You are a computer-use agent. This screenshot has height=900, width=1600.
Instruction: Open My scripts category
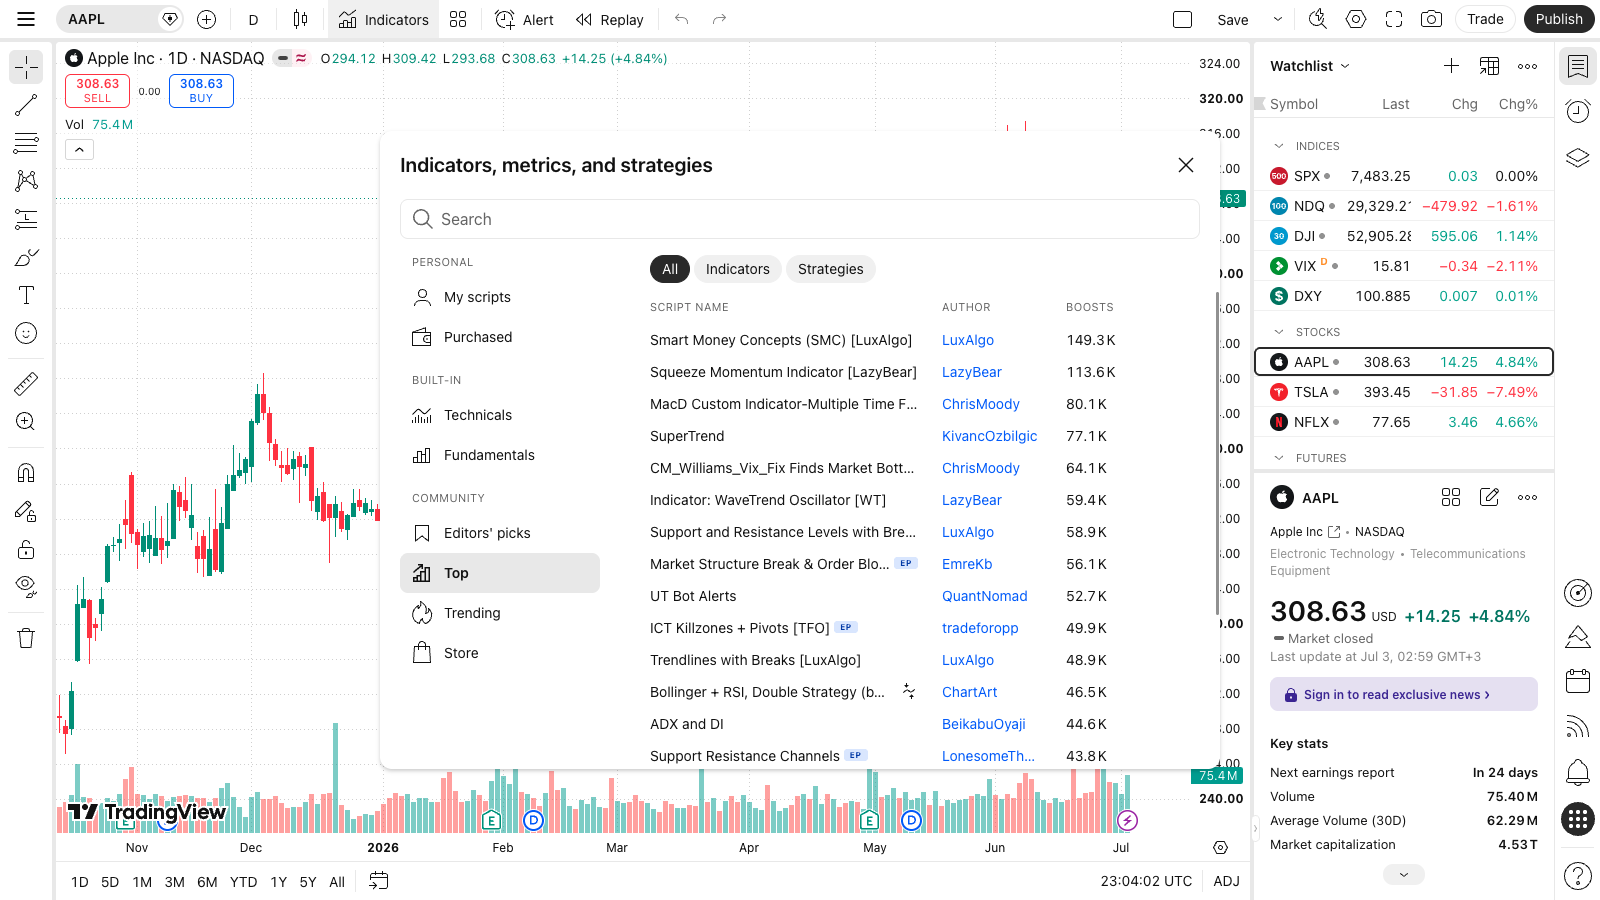[500, 297]
